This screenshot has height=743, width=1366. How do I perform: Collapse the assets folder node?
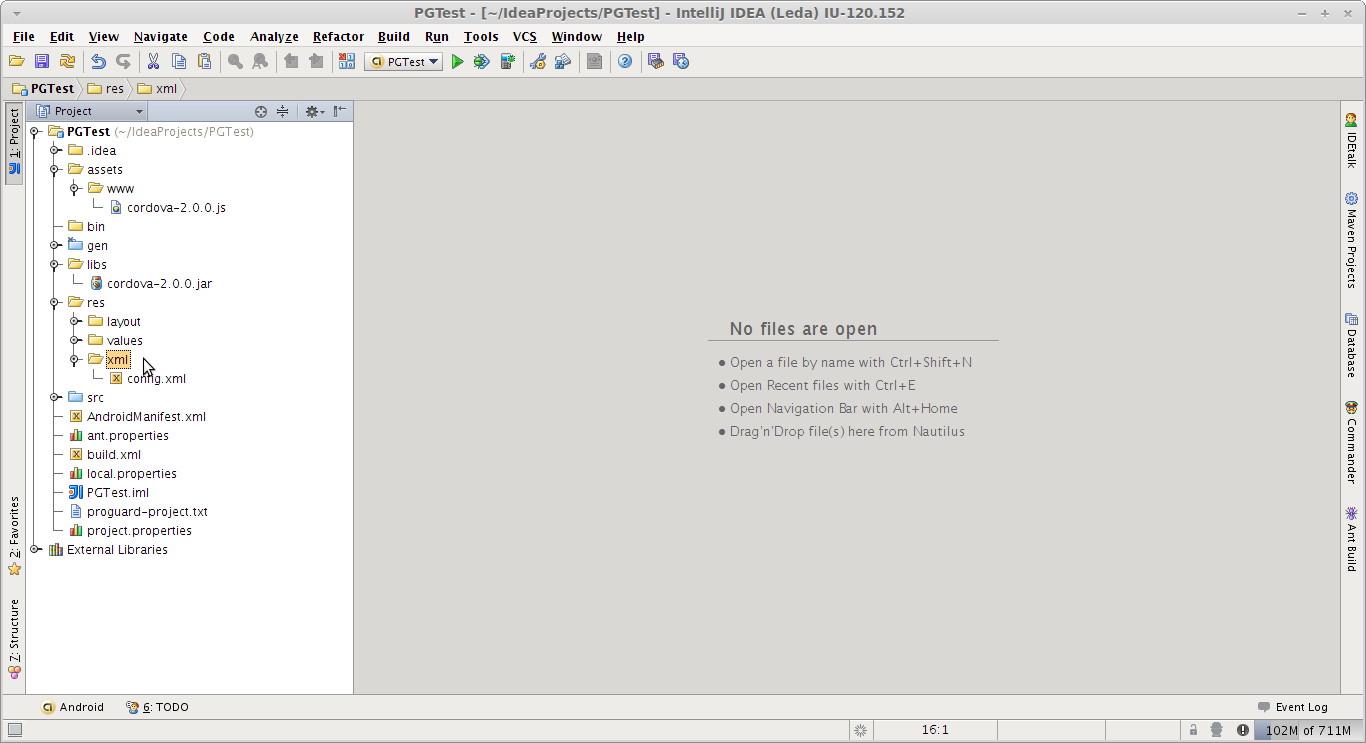(55, 169)
